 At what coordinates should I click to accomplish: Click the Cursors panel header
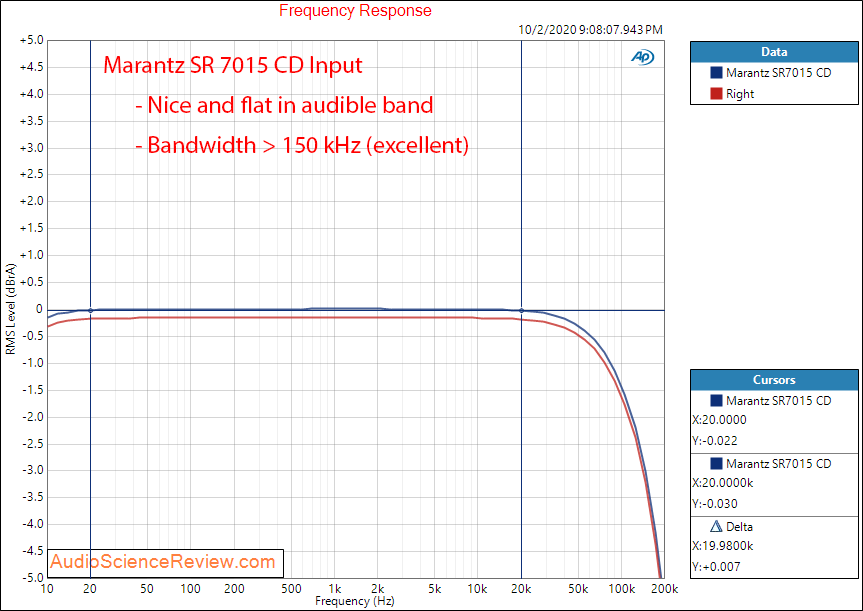click(x=773, y=380)
